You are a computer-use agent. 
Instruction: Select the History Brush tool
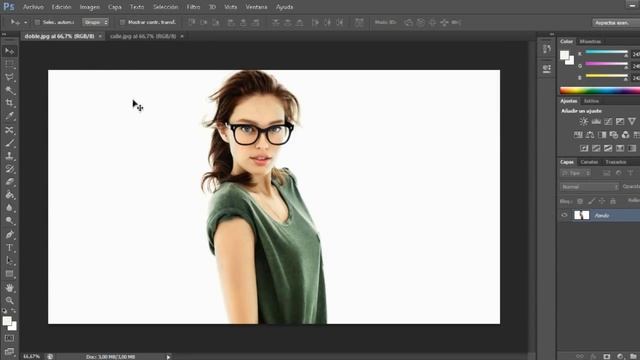pos(9,169)
